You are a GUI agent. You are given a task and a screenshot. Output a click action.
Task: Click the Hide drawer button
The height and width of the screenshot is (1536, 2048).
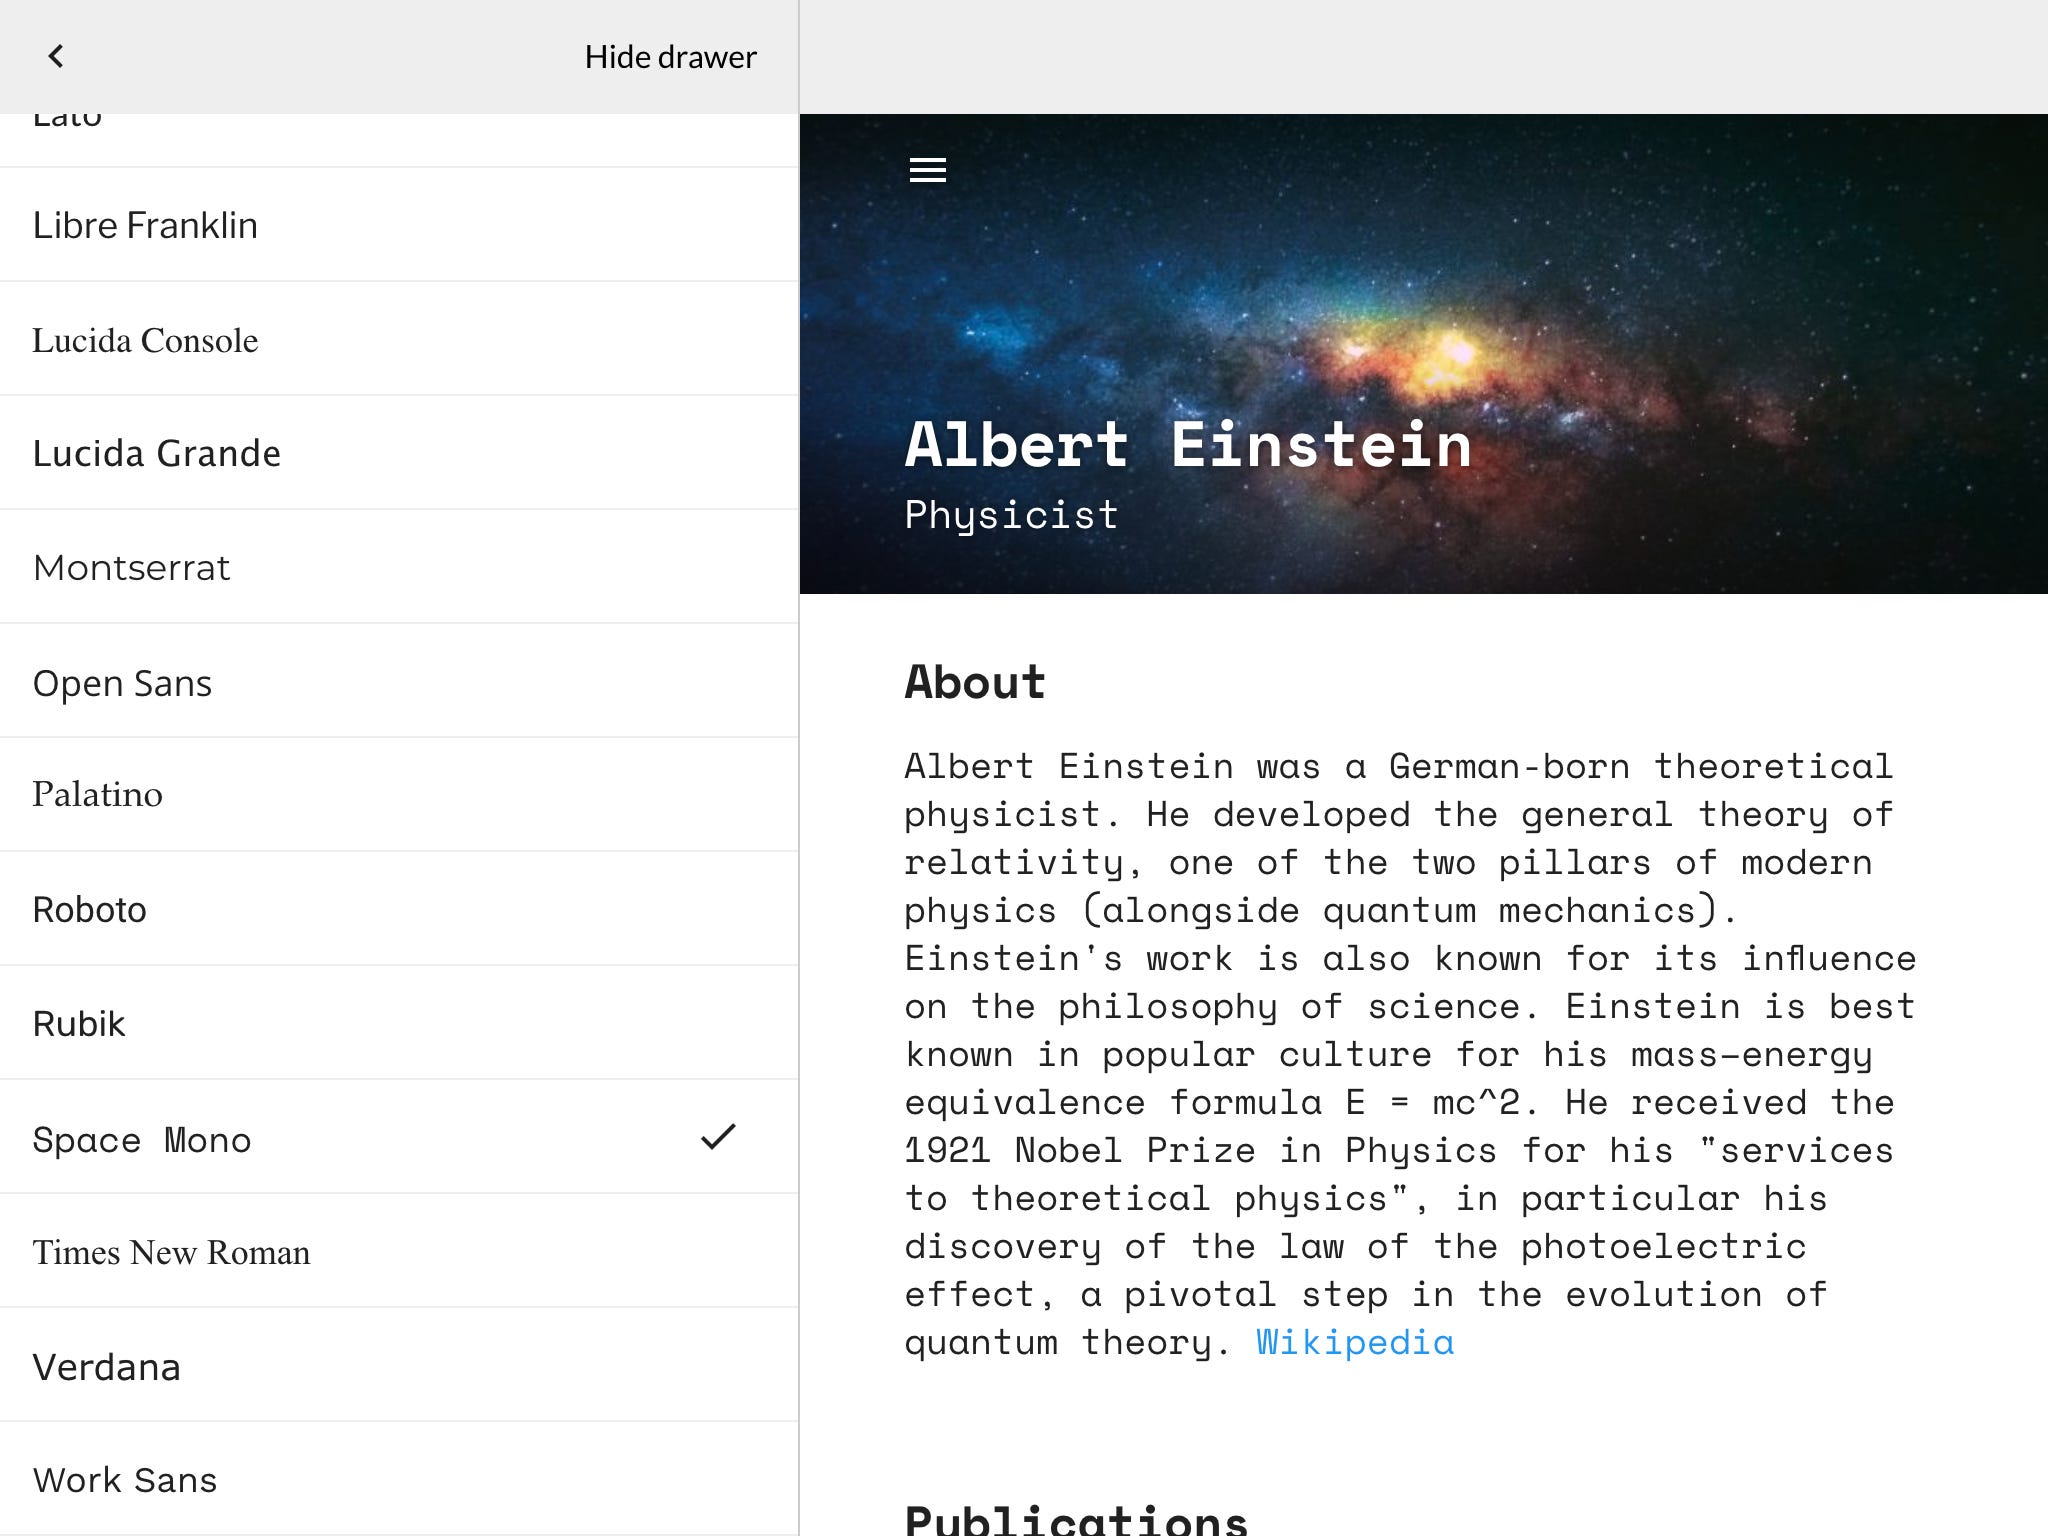[x=670, y=57]
